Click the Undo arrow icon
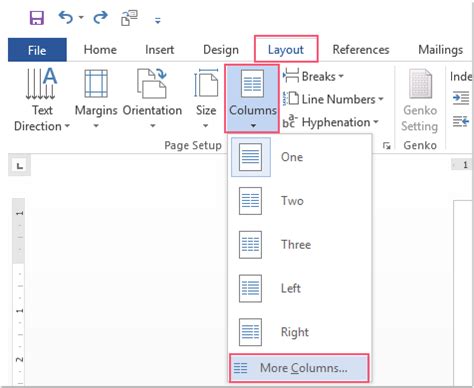This screenshot has height=388, width=474. pyautogui.click(x=66, y=17)
